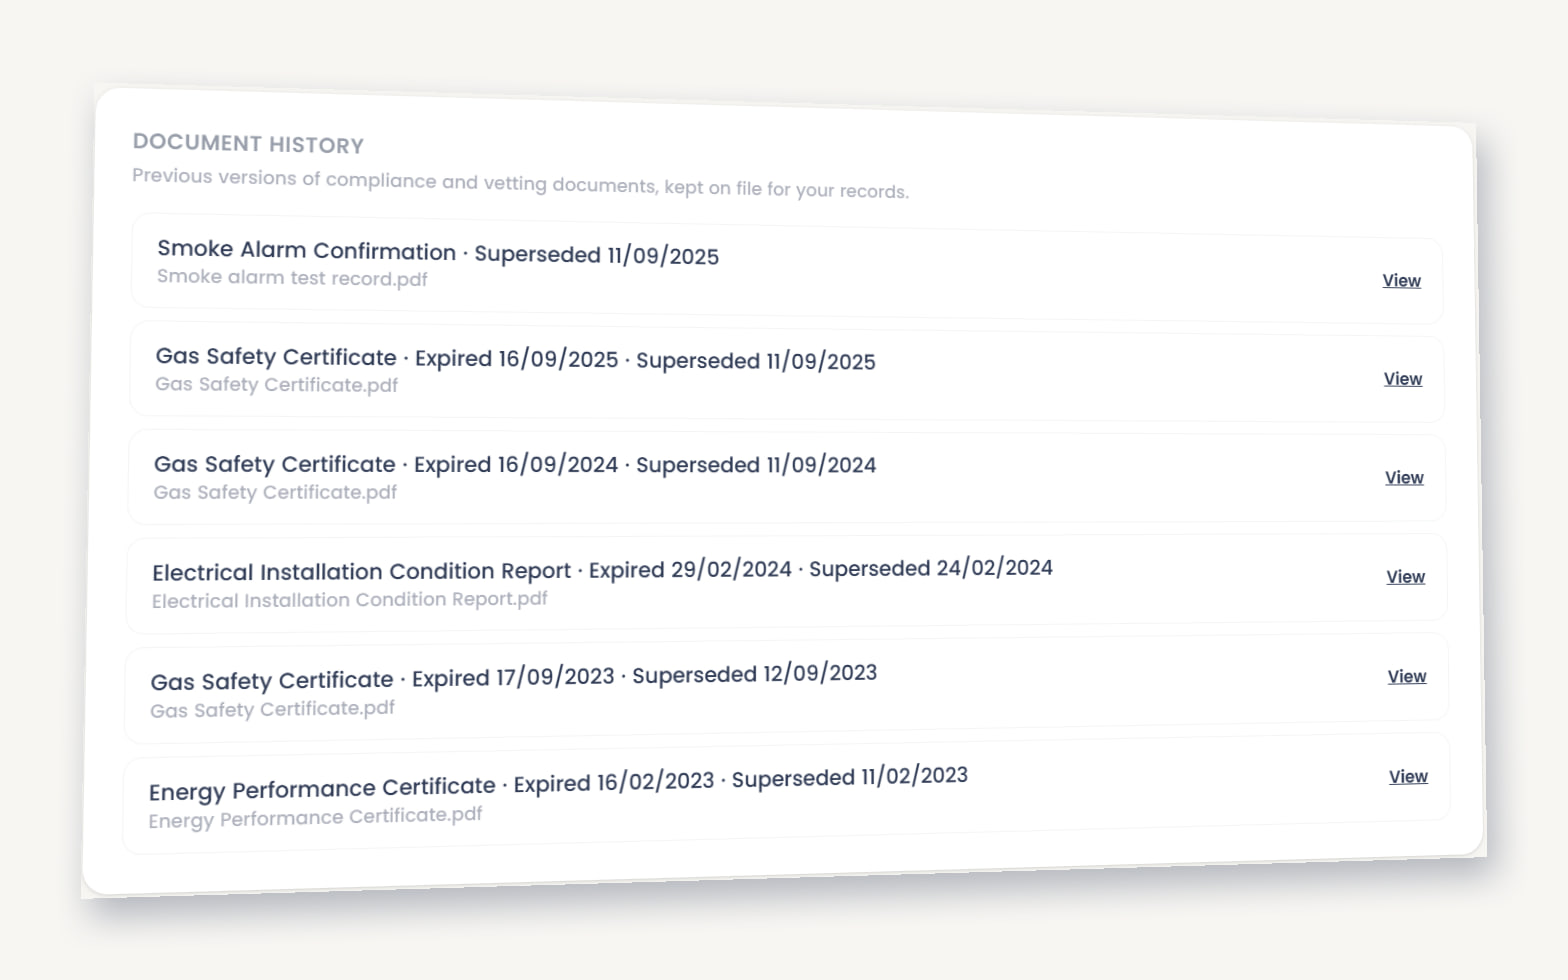This screenshot has height=980, width=1568.
Task: Click the 'Previous versions of compliance' description text
Action: pyautogui.click(x=520, y=183)
